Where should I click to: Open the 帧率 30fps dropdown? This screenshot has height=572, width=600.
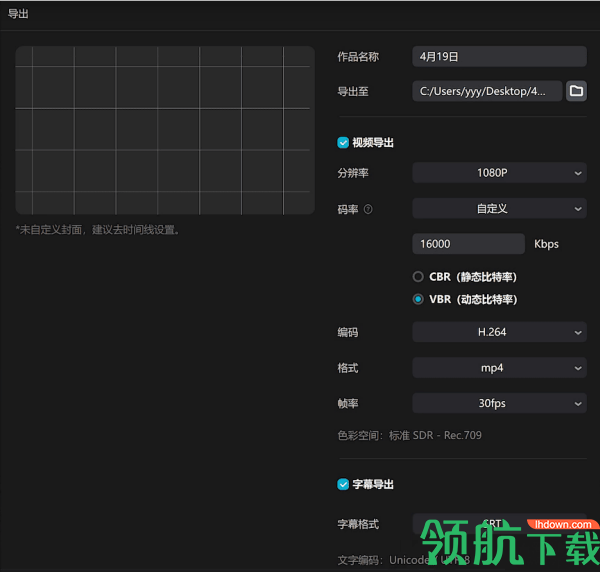click(499, 403)
